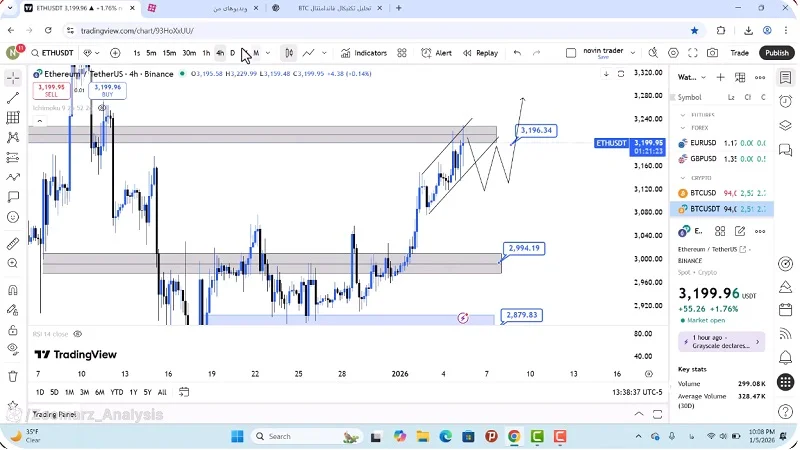This screenshot has height=450, width=800.
Task: Collapse the FOREX watchlist section
Action: (x=683, y=128)
